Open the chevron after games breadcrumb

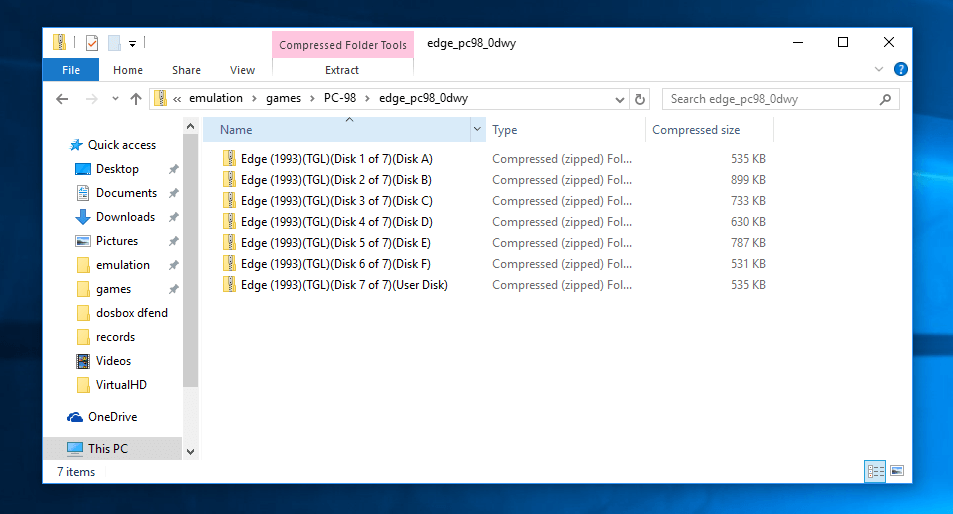click(312, 99)
